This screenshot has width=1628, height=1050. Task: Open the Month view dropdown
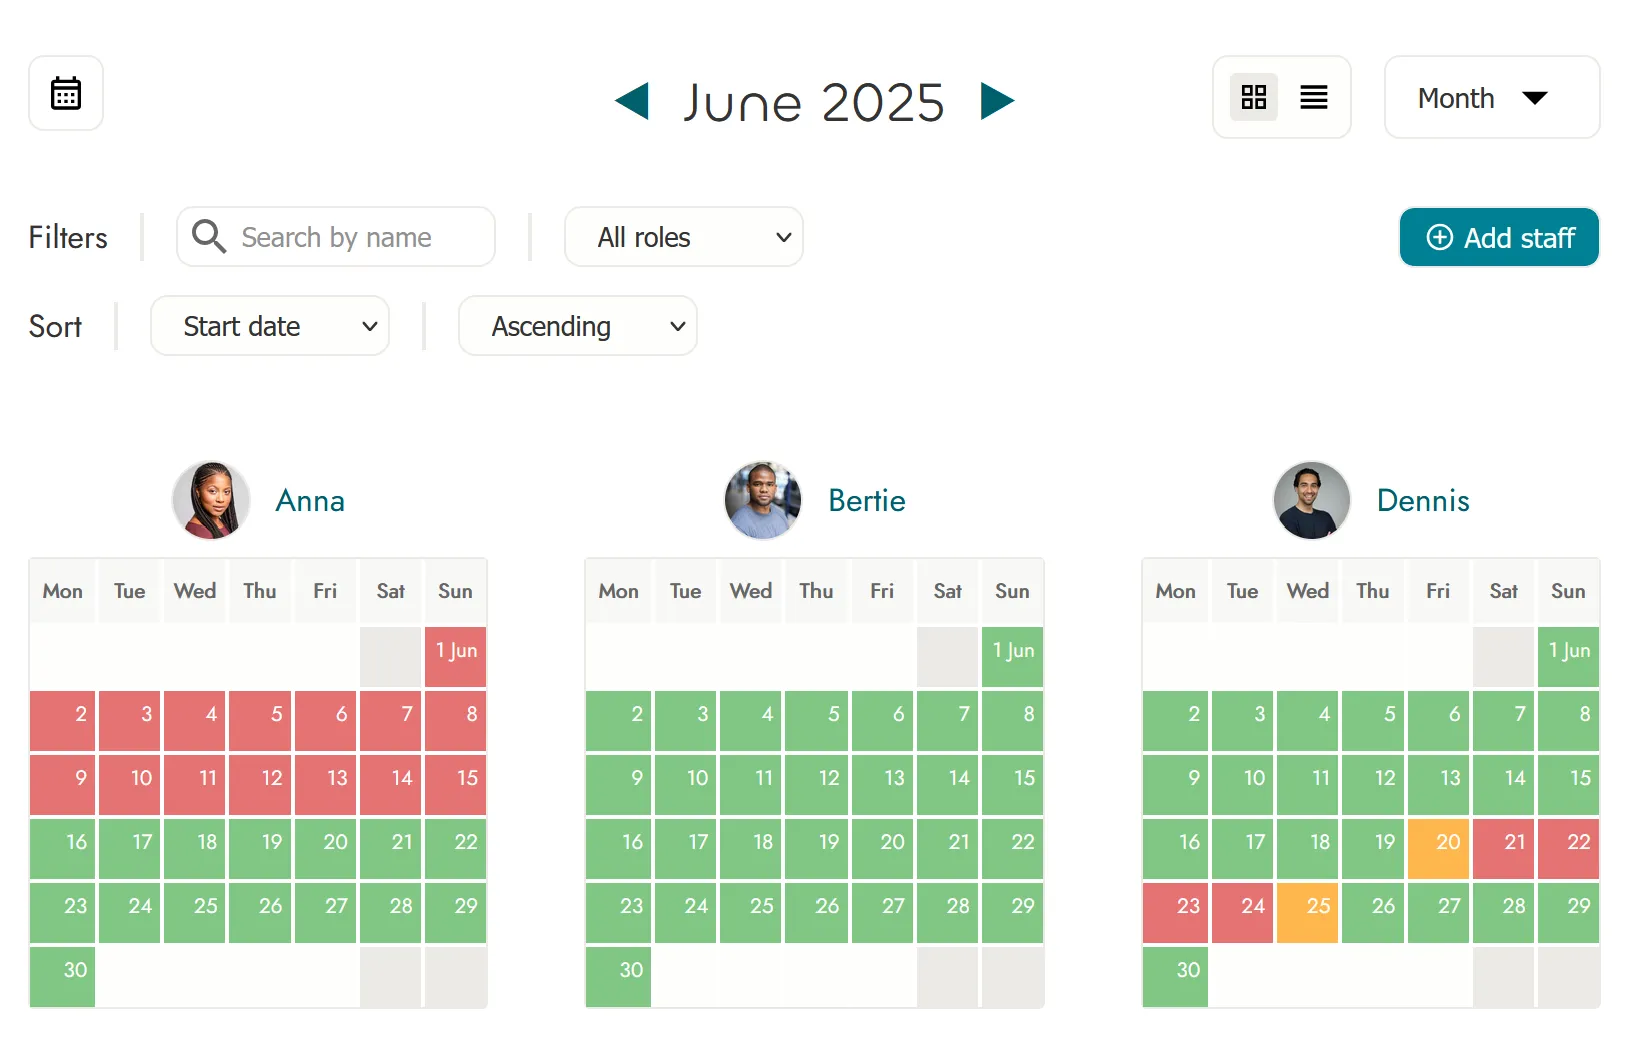coord(1490,97)
